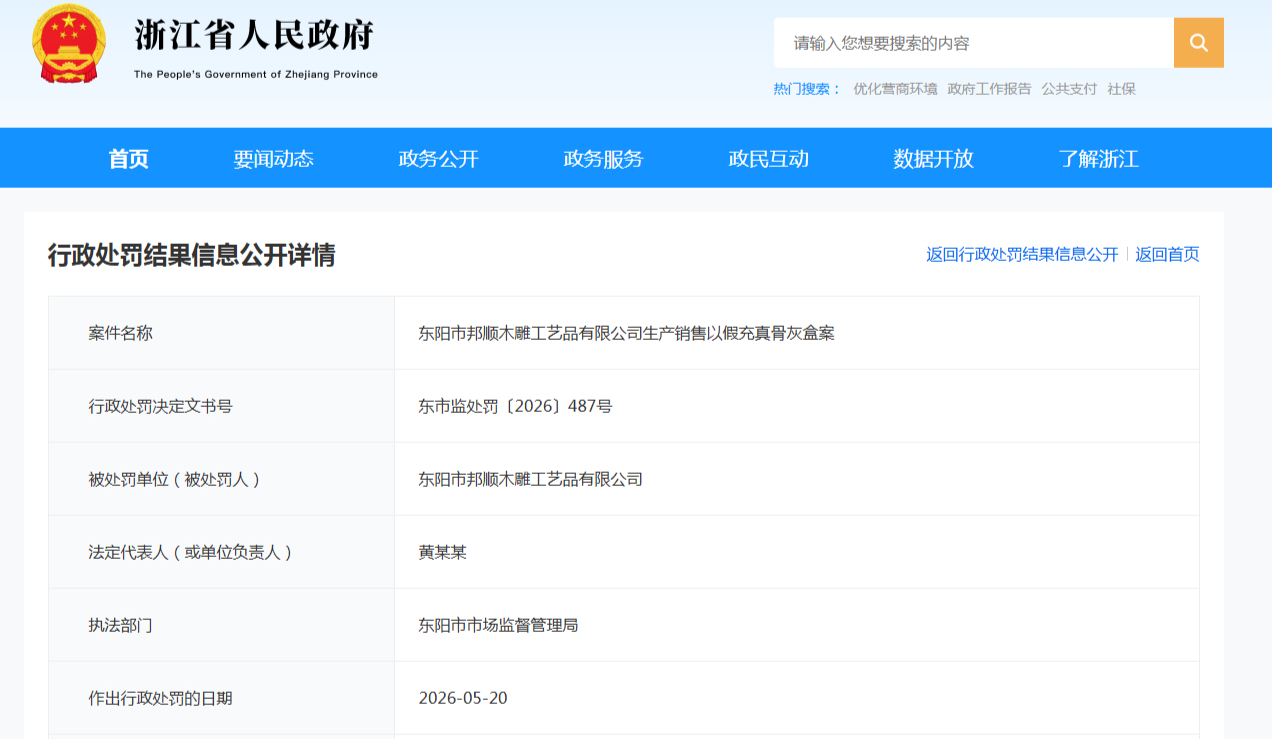The image size is (1272, 739).
Task: Click the English subtitle People's Government of Zhejiang
Action: (256, 74)
